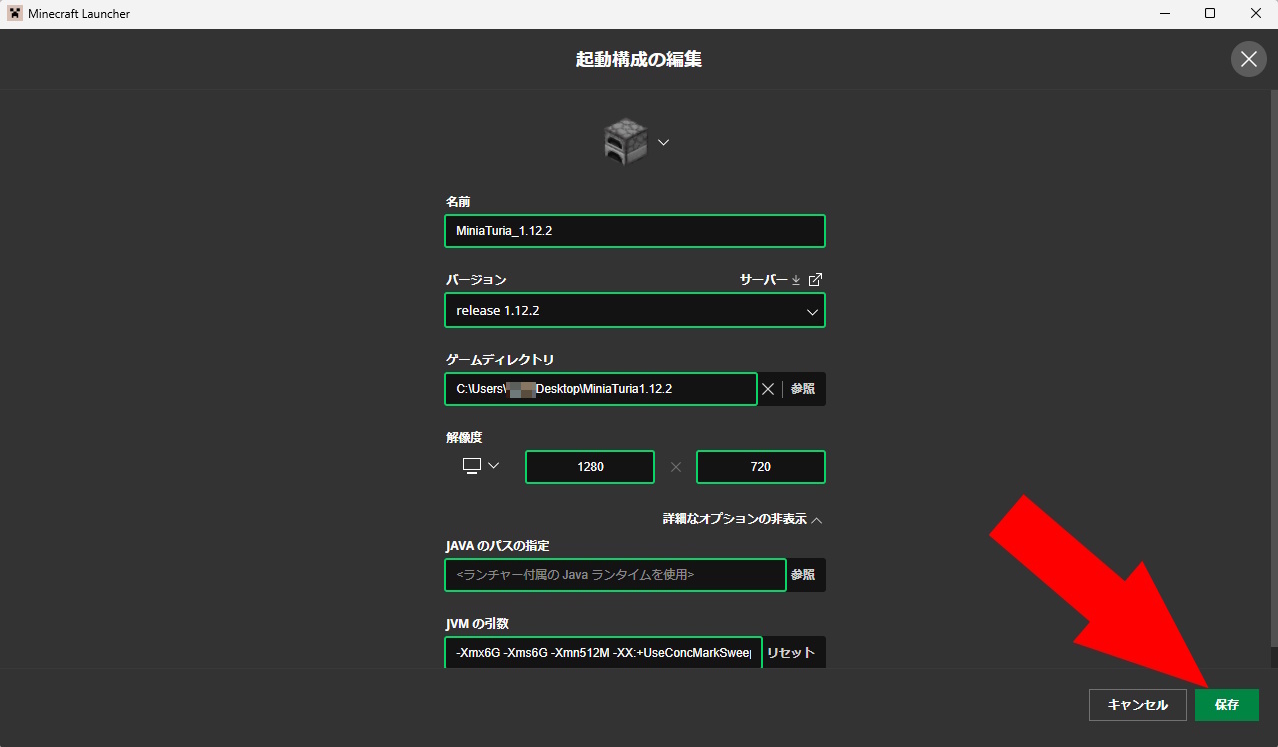Image resolution: width=1278 pixels, height=747 pixels.
Task: Open the profile icon chooser chevron
Action: click(x=663, y=143)
